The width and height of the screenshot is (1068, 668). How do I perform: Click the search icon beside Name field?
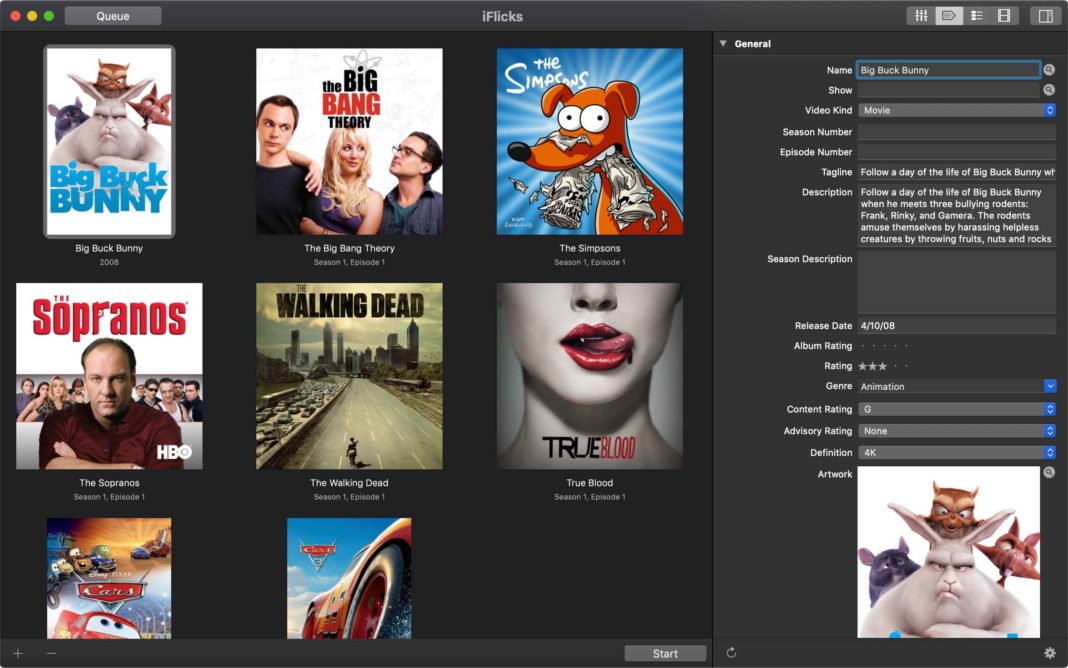coord(1049,70)
